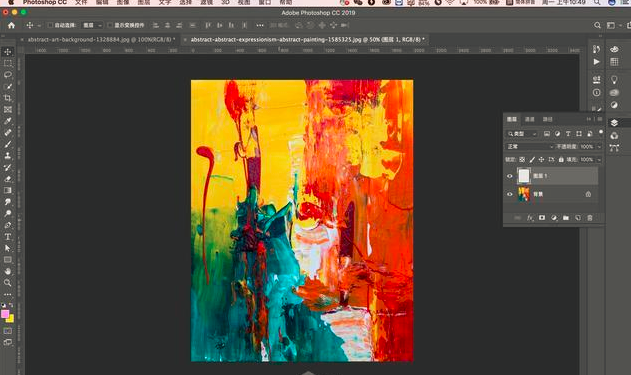Toggle visibility of the Background layer
631x375 pixels.
[x=509, y=194]
